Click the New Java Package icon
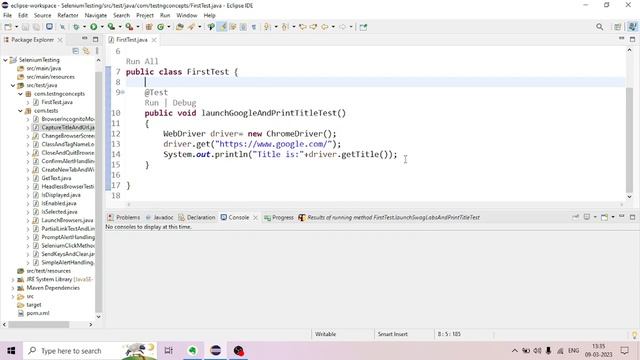 pyautogui.click(x=149, y=27)
